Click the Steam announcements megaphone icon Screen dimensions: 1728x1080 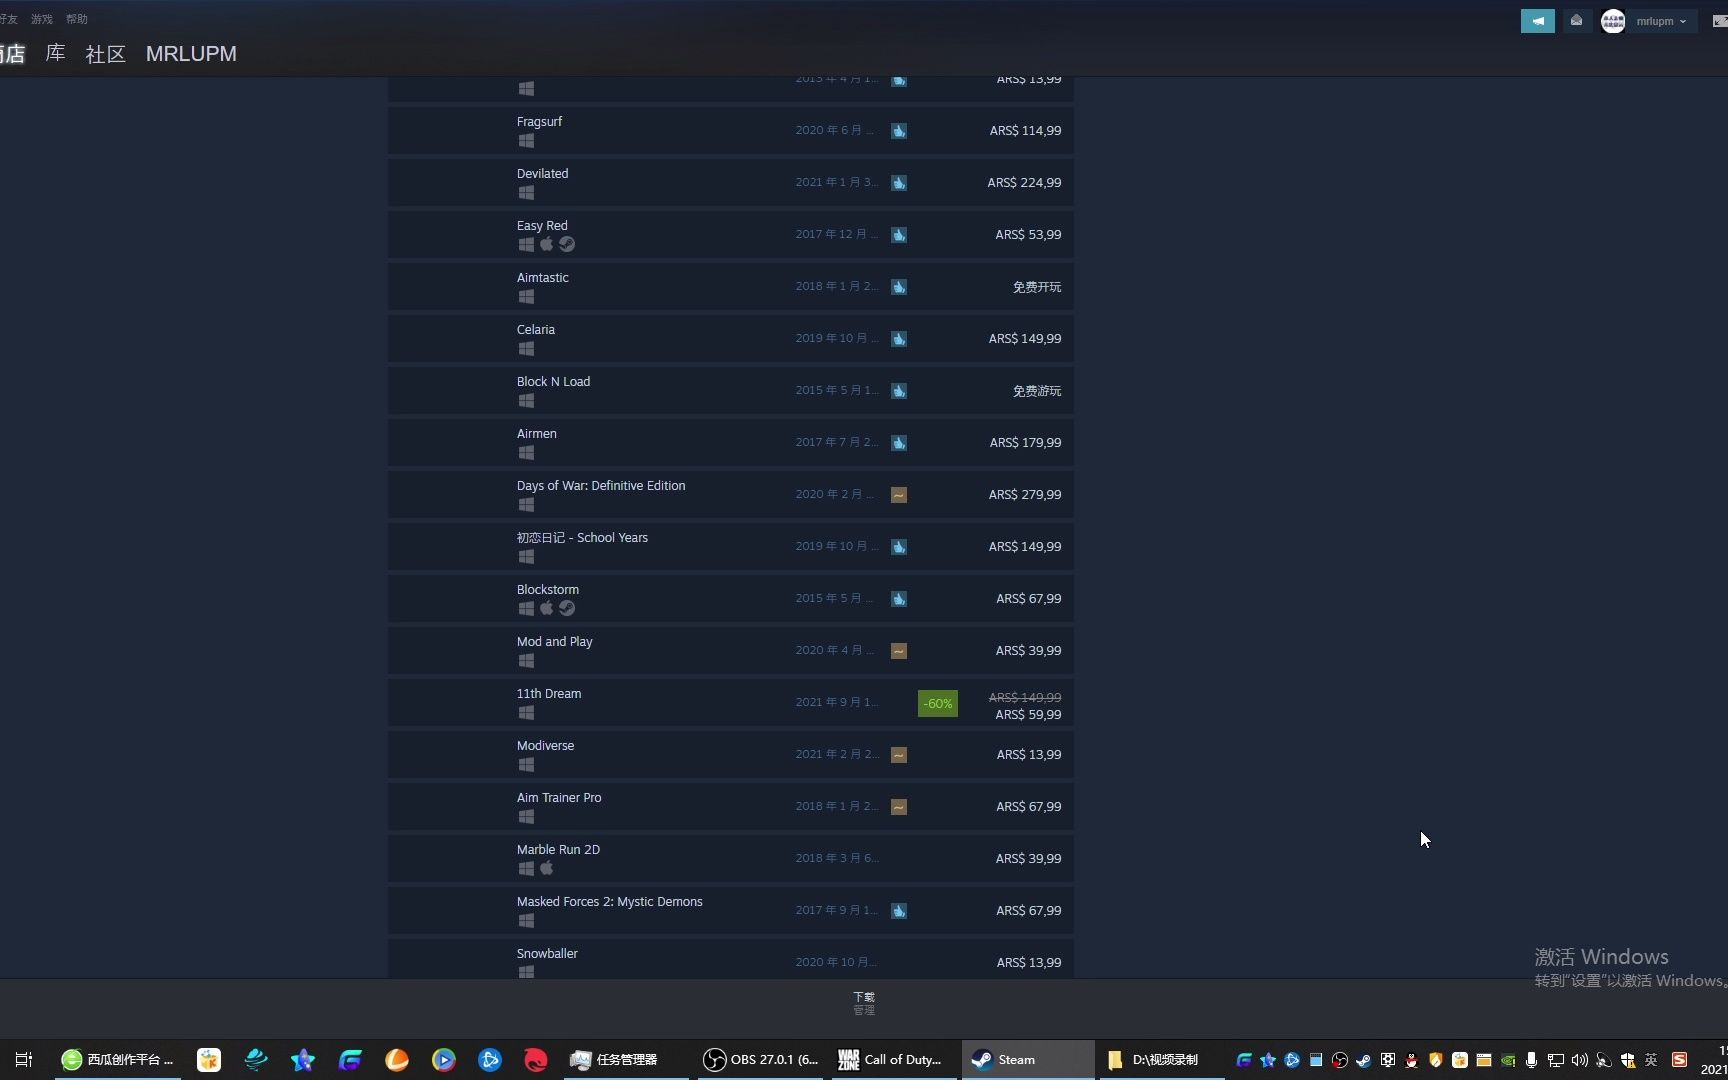click(x=1538, y=21)
